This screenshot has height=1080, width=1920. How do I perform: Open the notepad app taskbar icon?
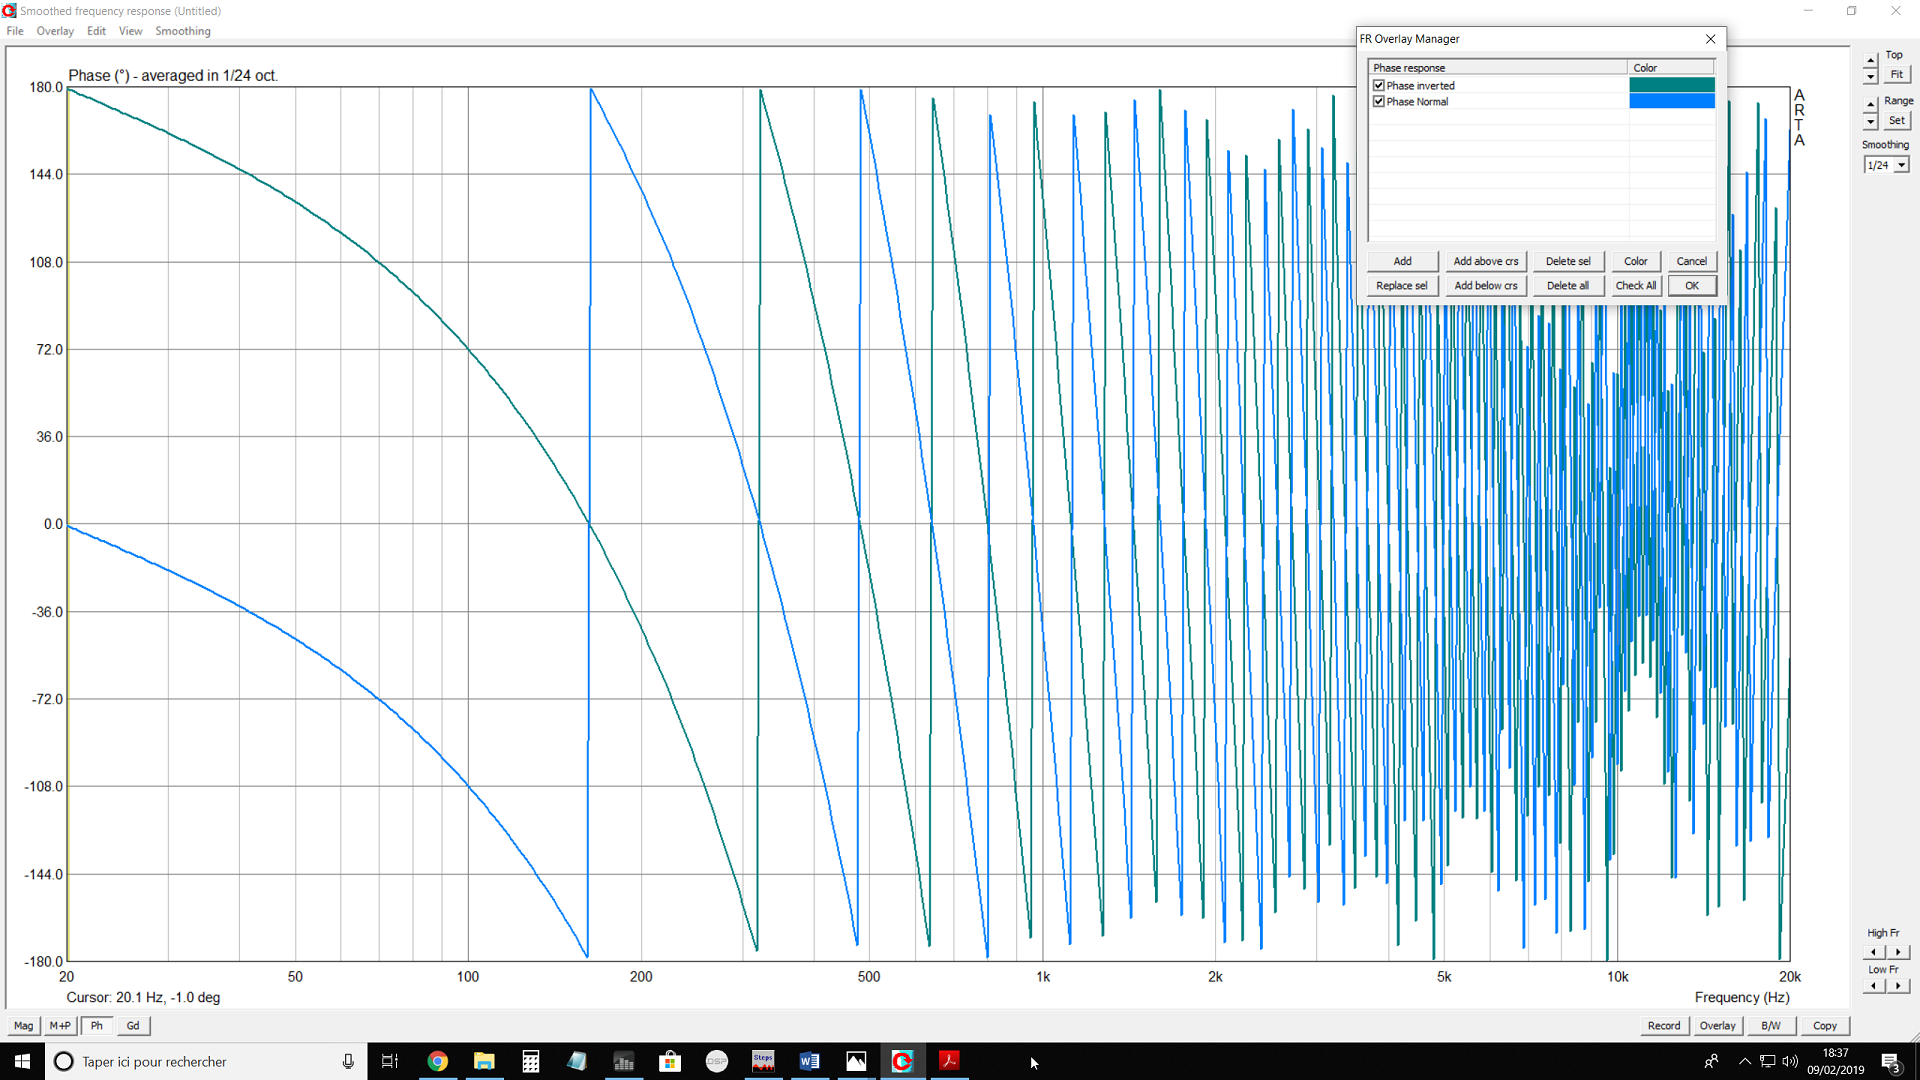click(x=577, y=1061)
